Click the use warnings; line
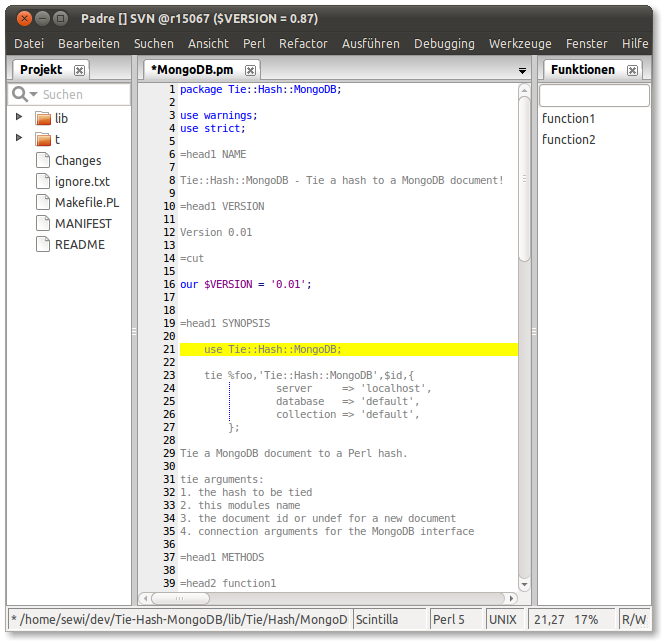 coord(219,116)
